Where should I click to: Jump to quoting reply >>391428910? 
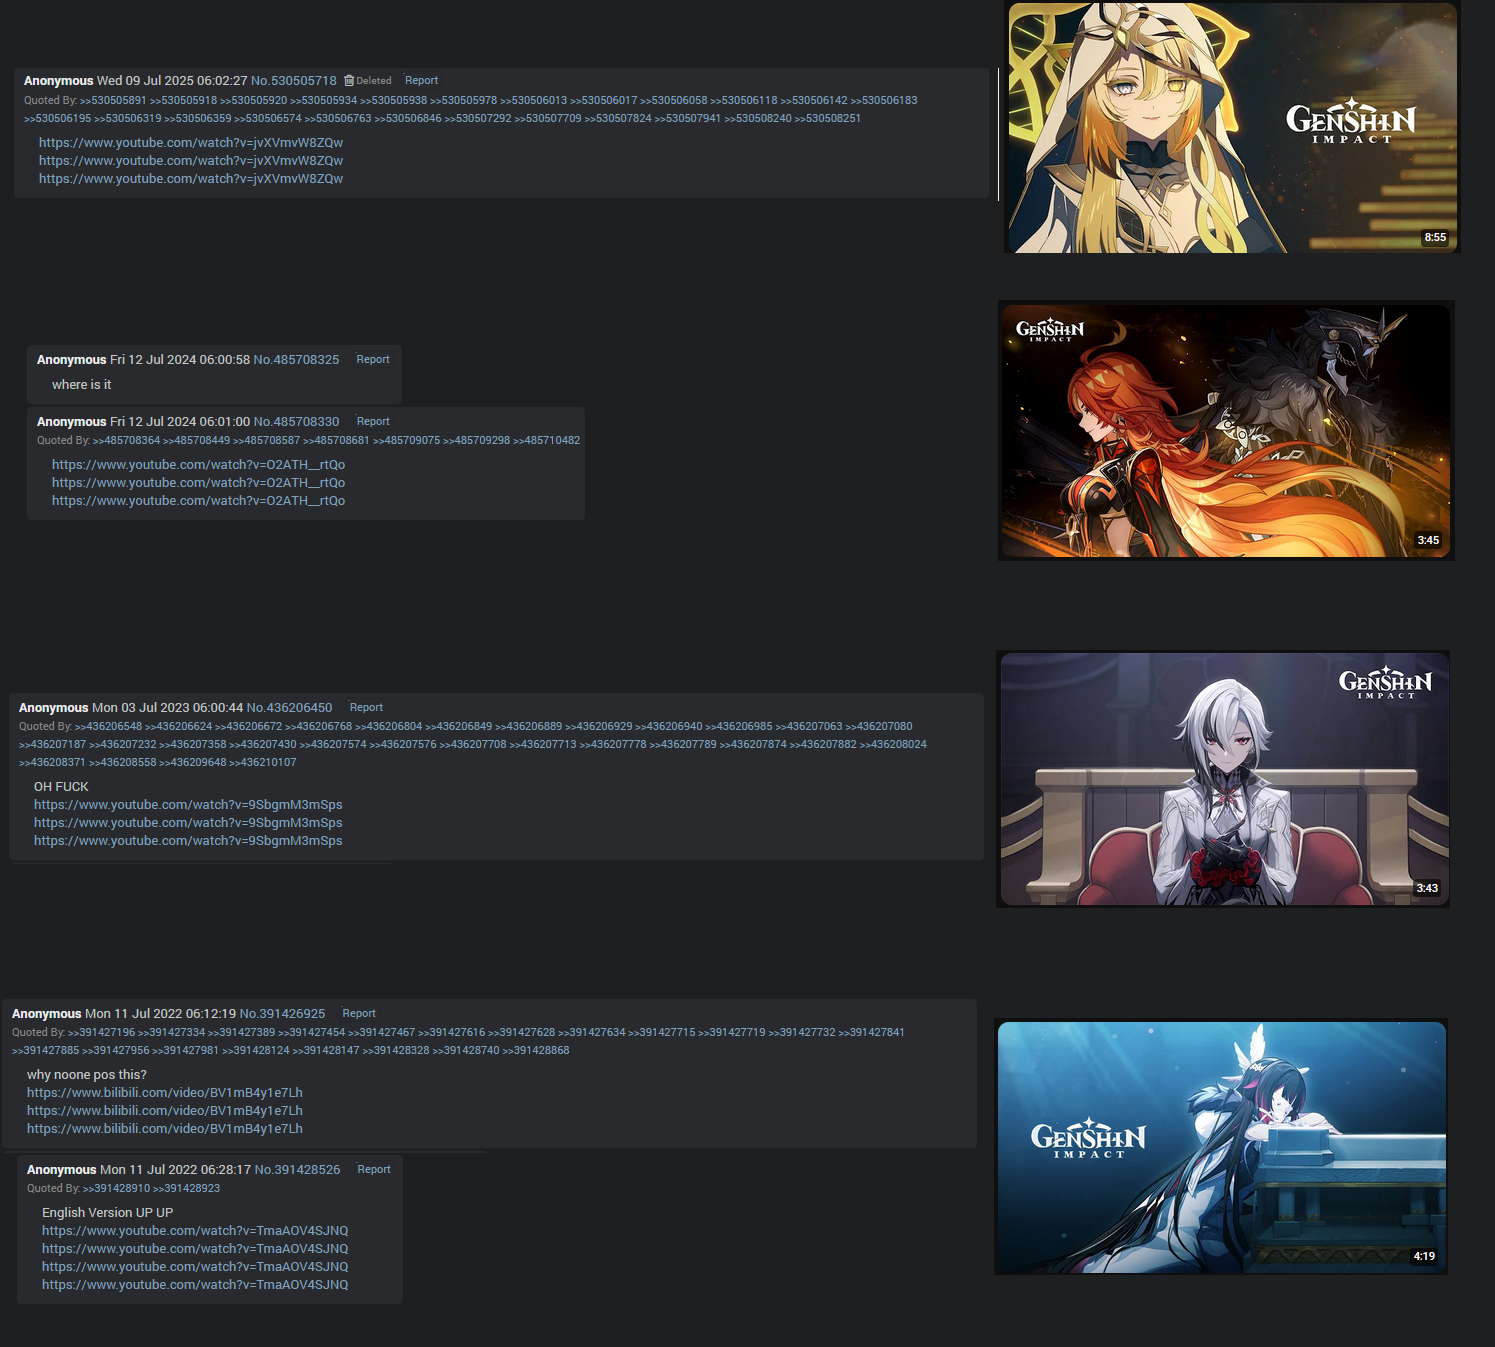coord(116,1189)
